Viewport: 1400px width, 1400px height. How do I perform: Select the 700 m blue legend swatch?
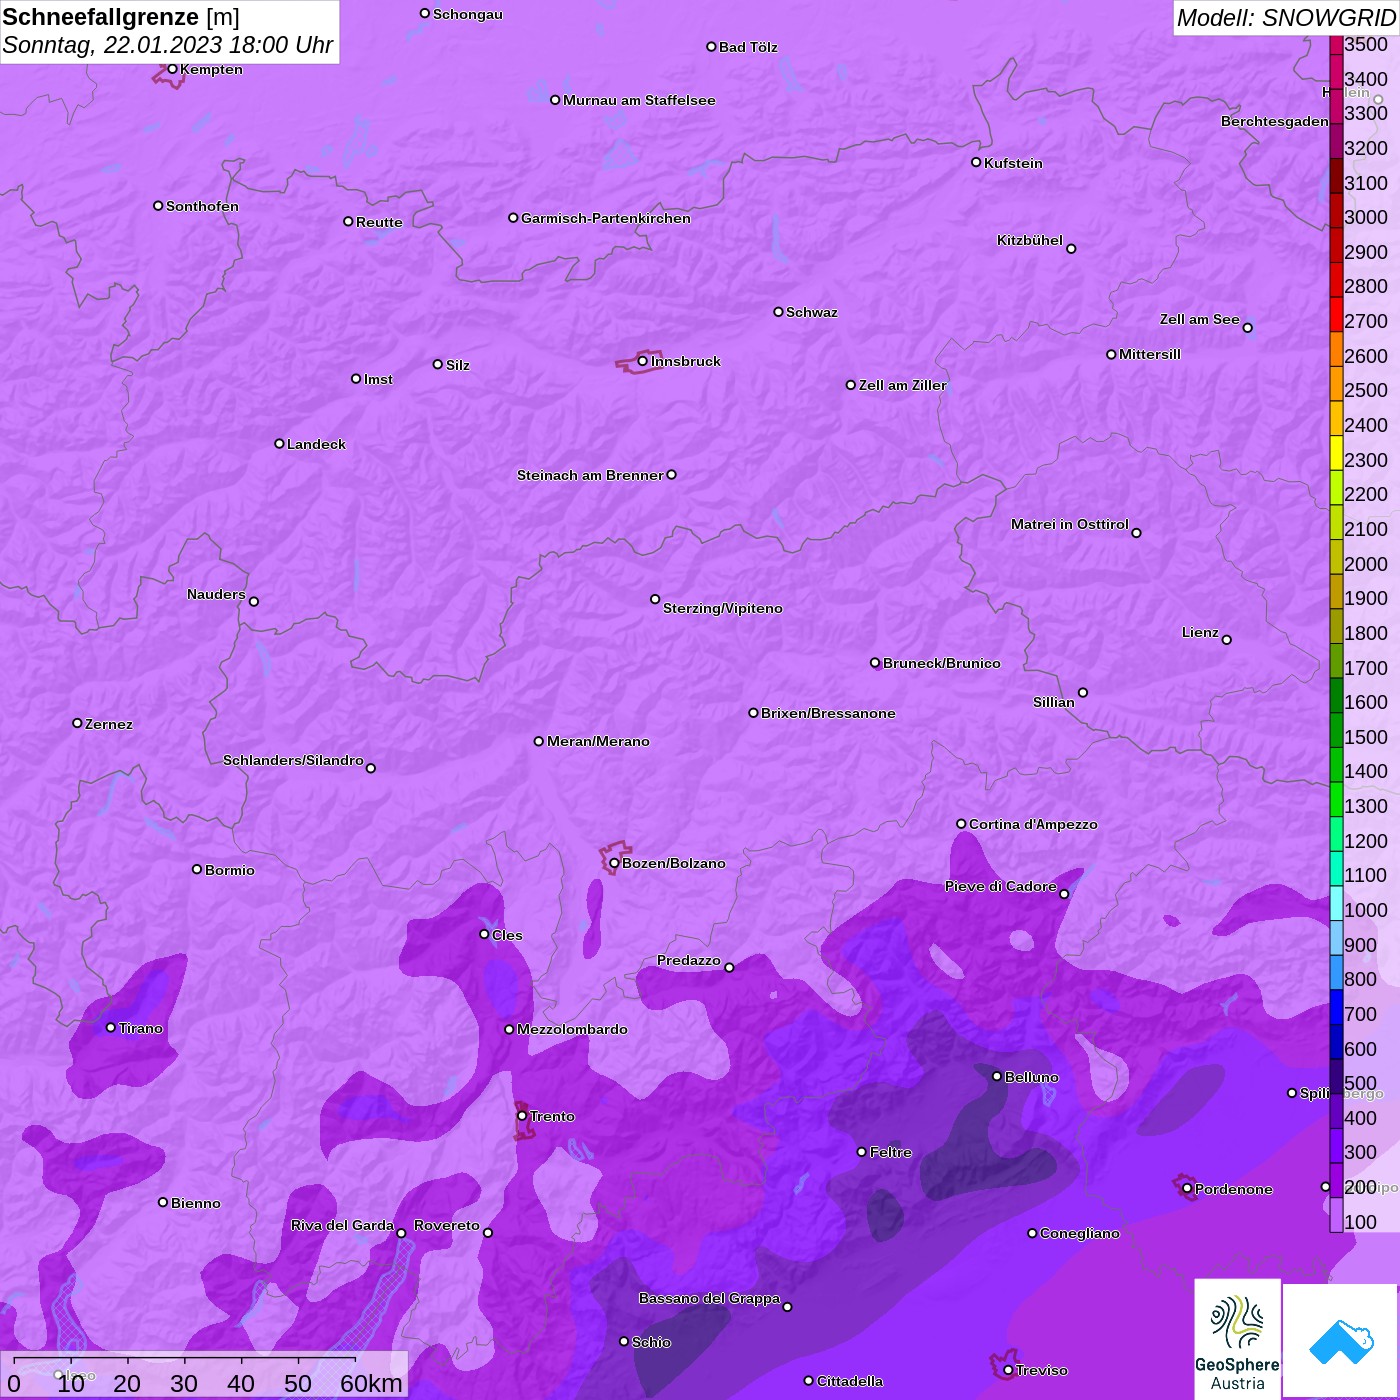click(x=1336, y=1007)
